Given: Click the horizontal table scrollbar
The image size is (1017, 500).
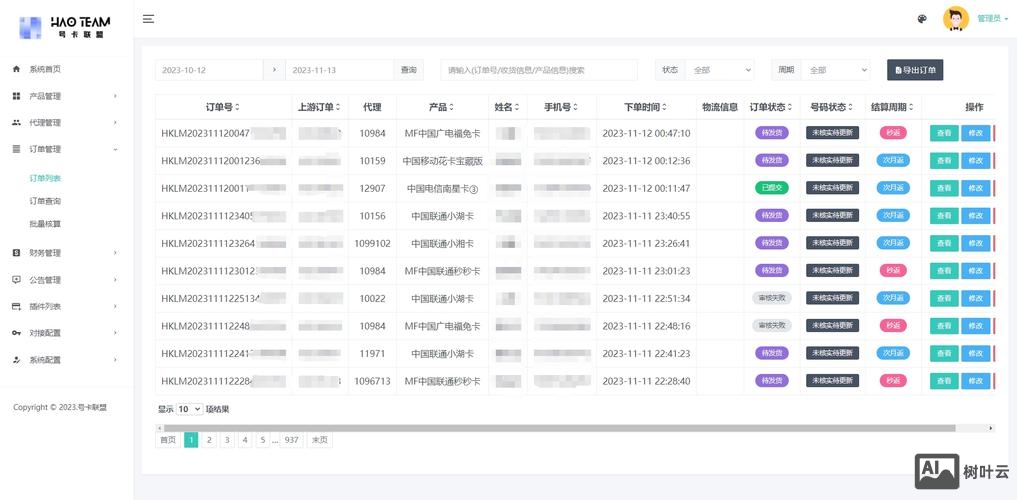Looking at the screenshot, I should [559, 428].
